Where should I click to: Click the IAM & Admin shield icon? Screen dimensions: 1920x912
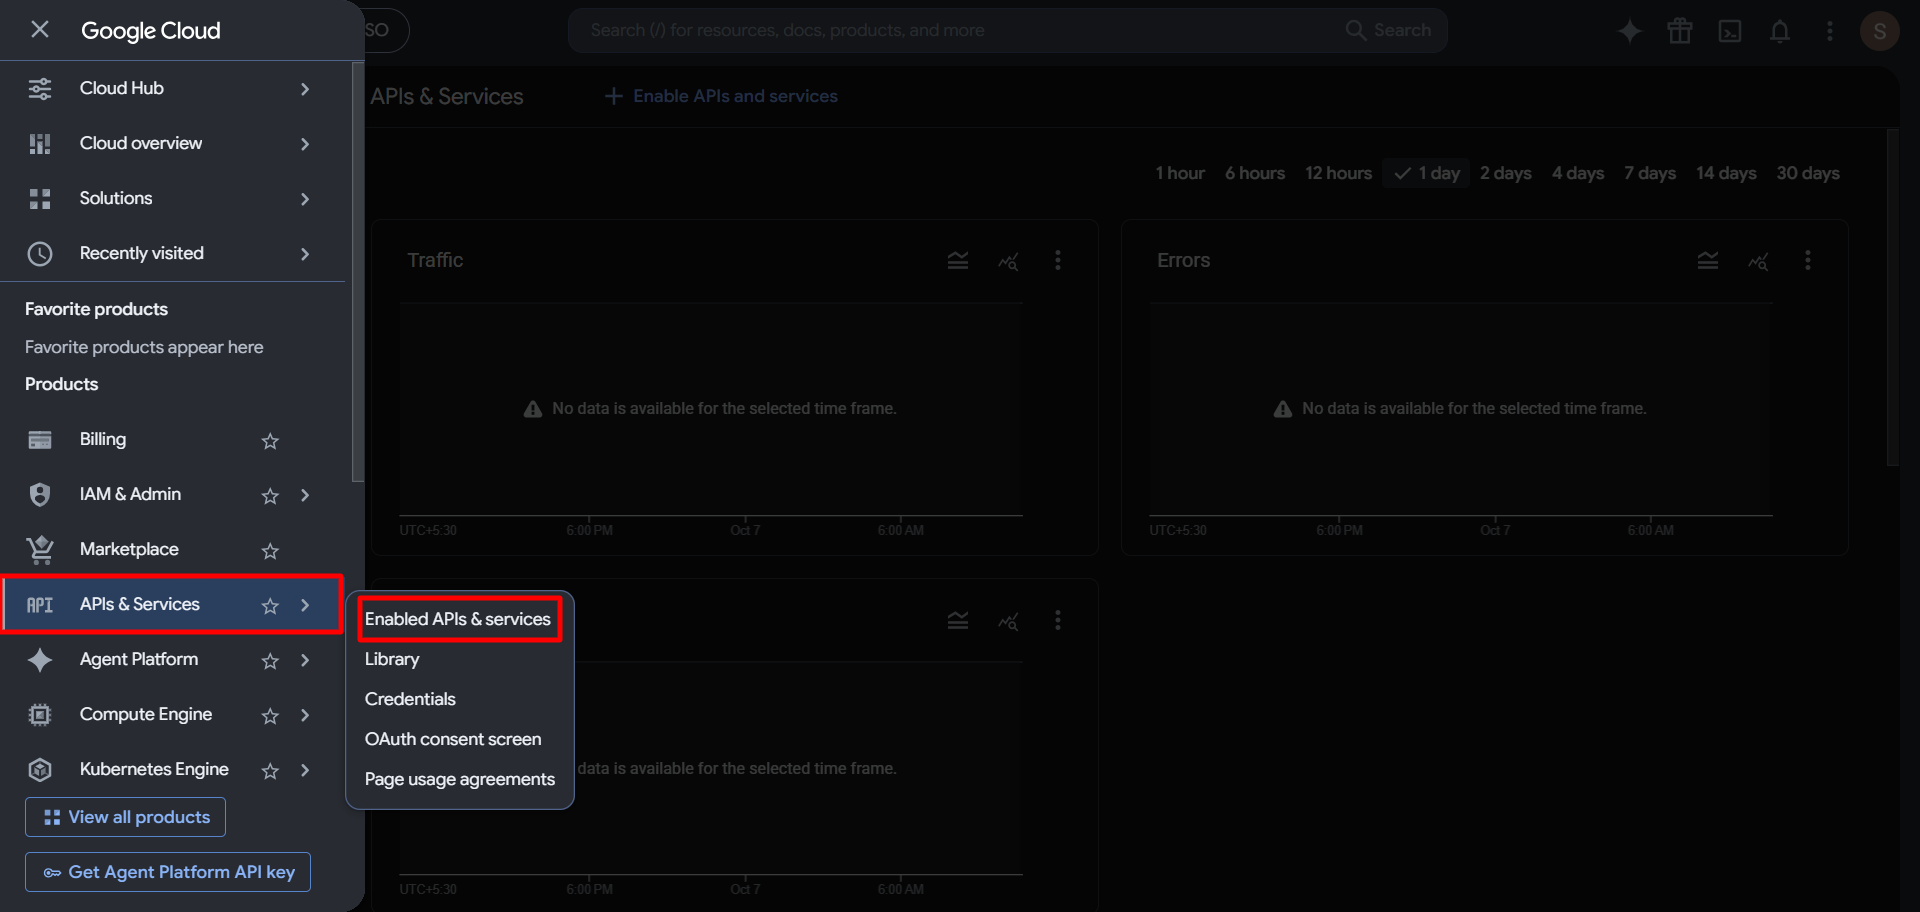click(x=40, y=495)
